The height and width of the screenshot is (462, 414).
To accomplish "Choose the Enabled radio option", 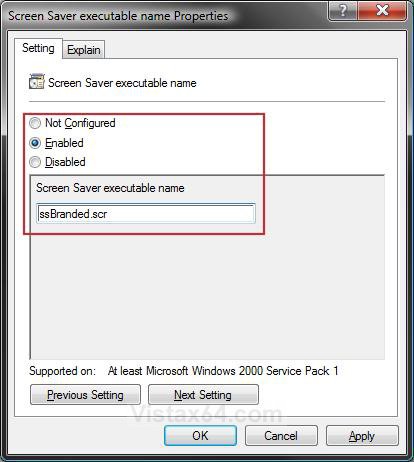I will tap(35, 143).
